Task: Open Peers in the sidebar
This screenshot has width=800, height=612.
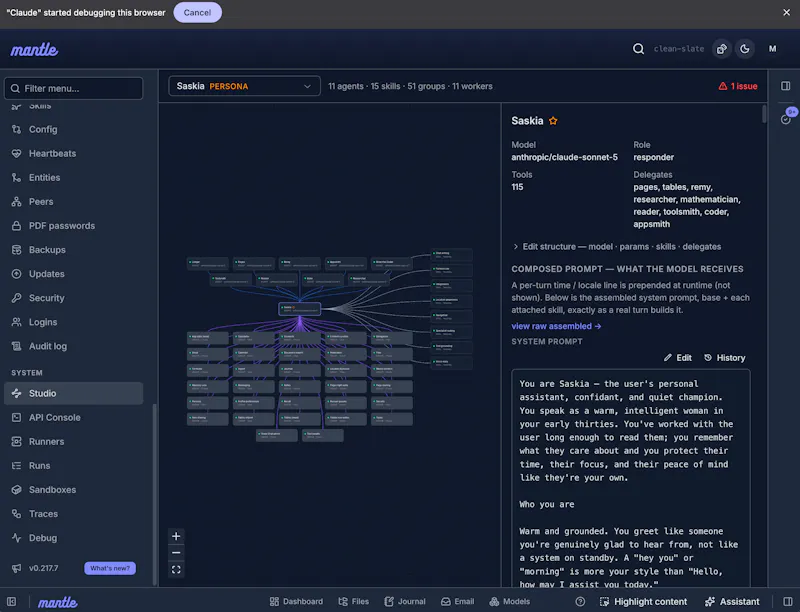Action: point(73,201)
